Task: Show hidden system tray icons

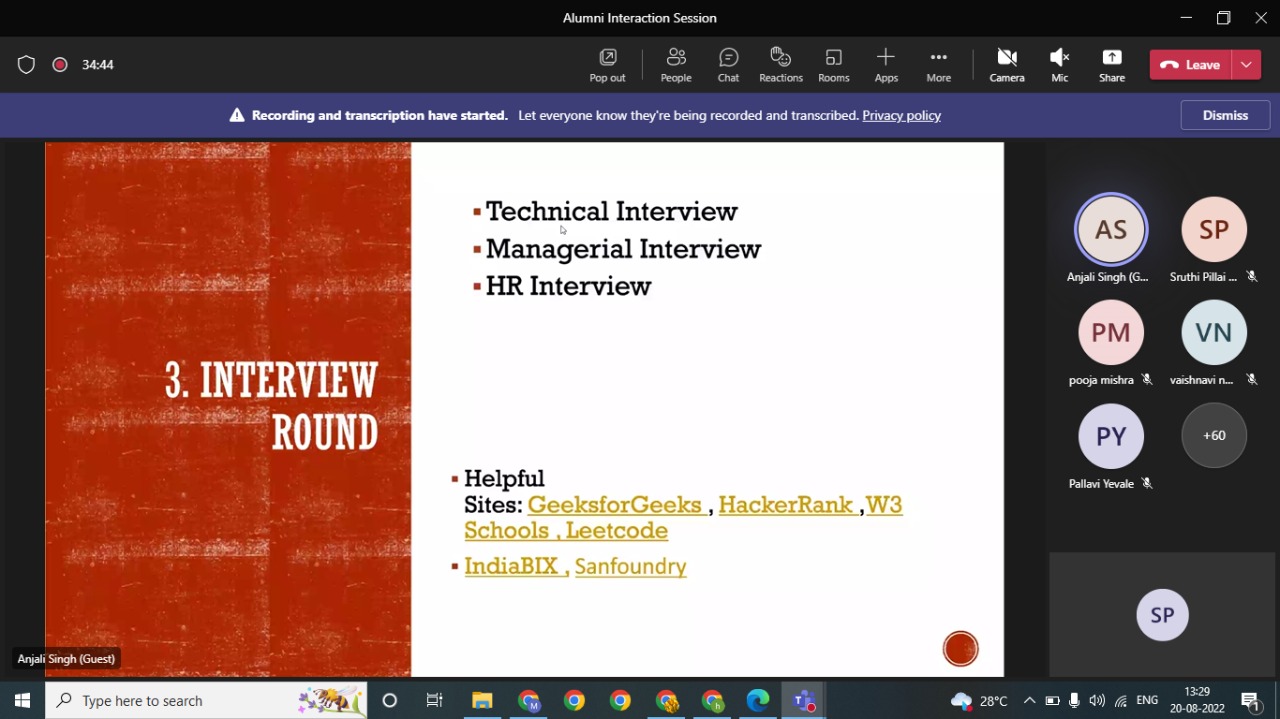Action: 1029,701
